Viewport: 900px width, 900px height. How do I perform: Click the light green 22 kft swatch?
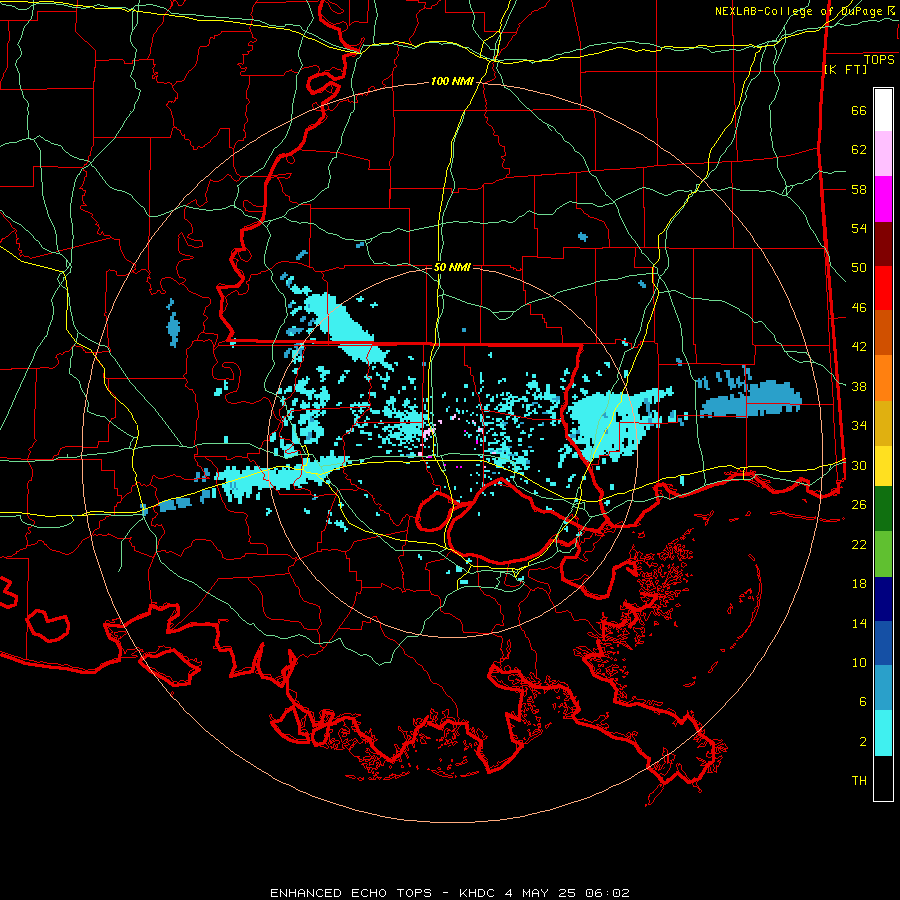pos(883,554)
